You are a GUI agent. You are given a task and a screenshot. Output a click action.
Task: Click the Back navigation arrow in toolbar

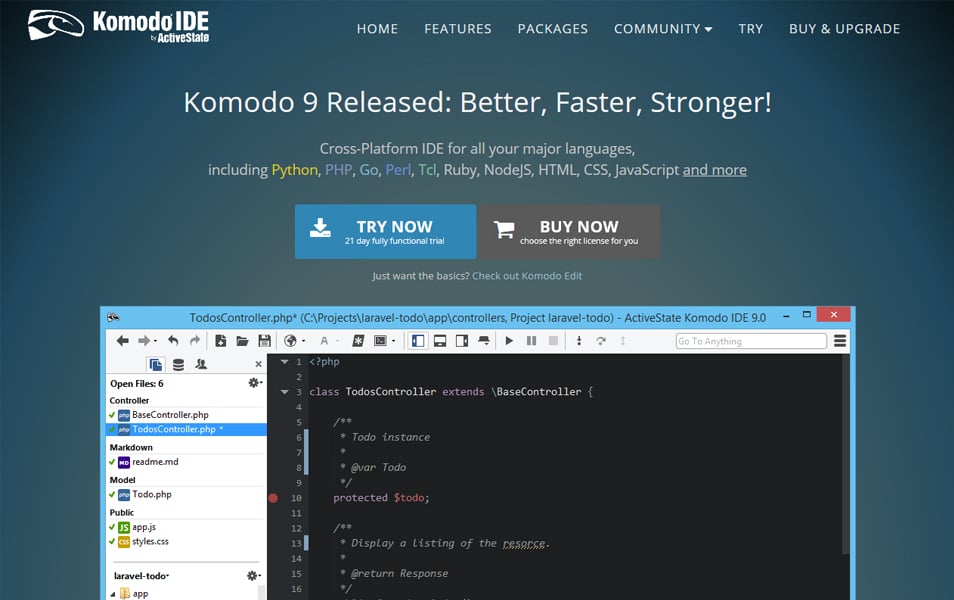pos(122,341)
